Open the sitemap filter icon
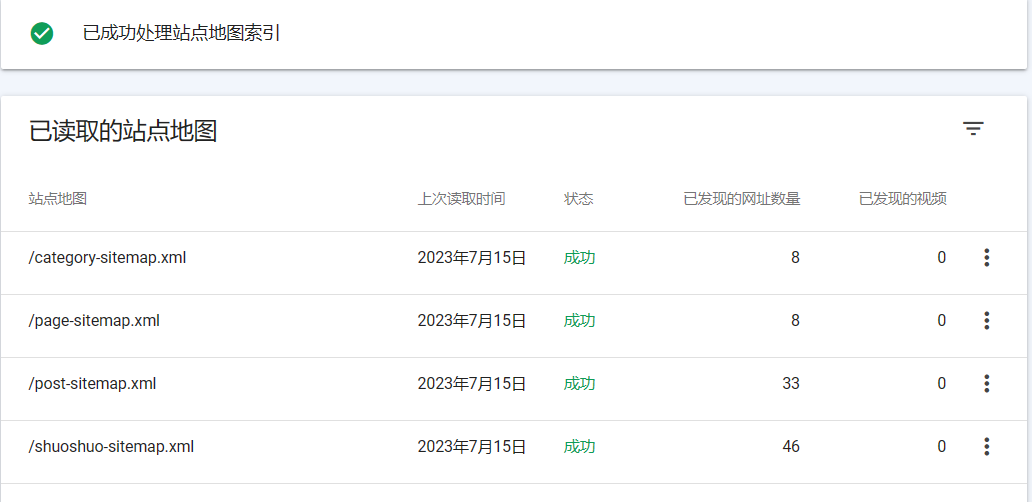The width and height of the screenshot is (1032, 502). pyautogui.click(x=973, y=128)
